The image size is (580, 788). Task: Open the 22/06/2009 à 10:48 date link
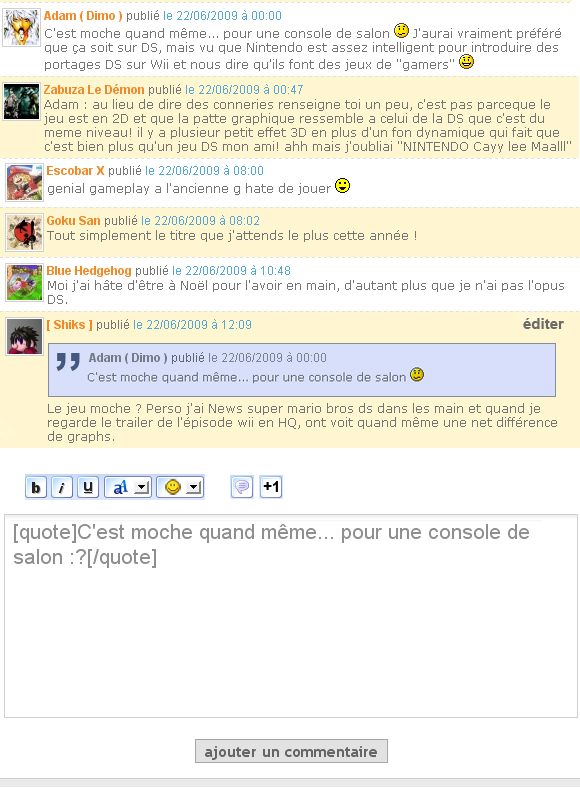click(x=231, y=271)
